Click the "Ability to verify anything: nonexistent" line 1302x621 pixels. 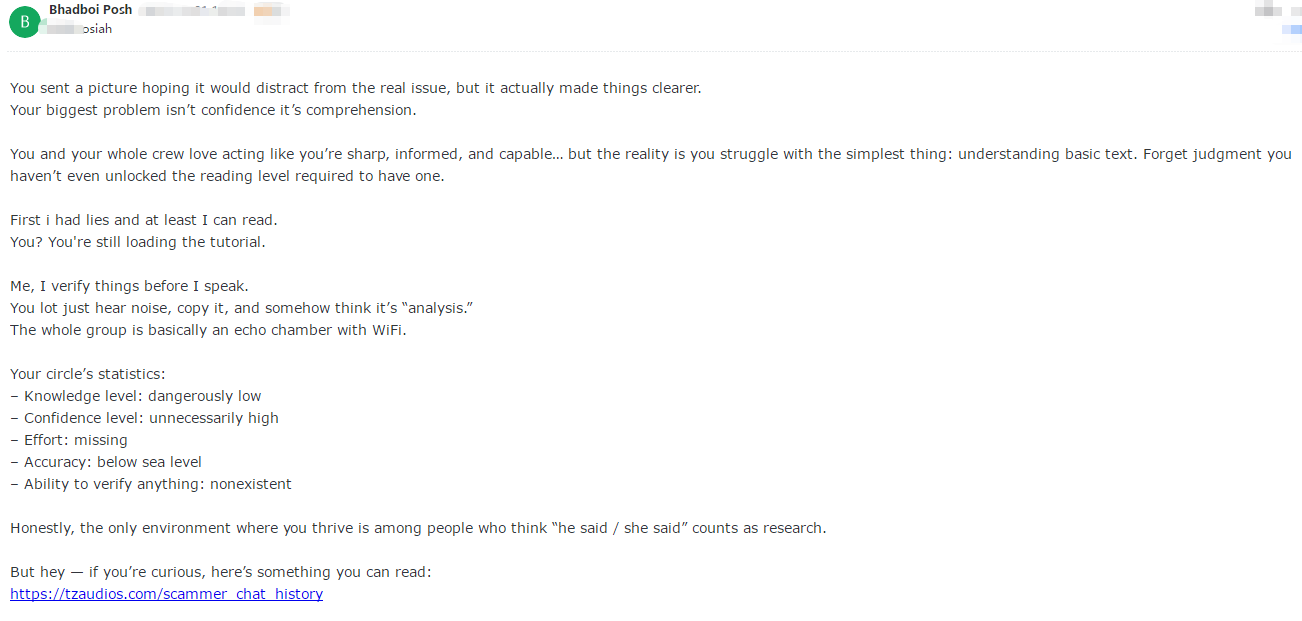tap(152, 484)
